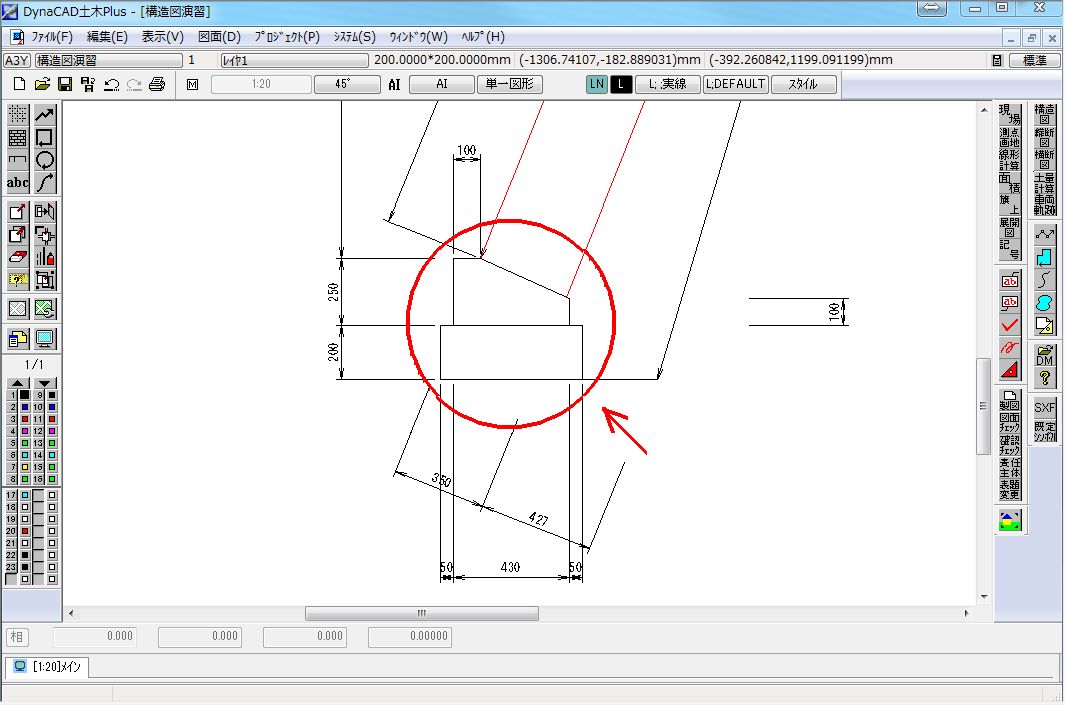Open the ウィンドウ(W) menu
Image resolution: width=1065 pixels, height=705 pixels.
418,37
